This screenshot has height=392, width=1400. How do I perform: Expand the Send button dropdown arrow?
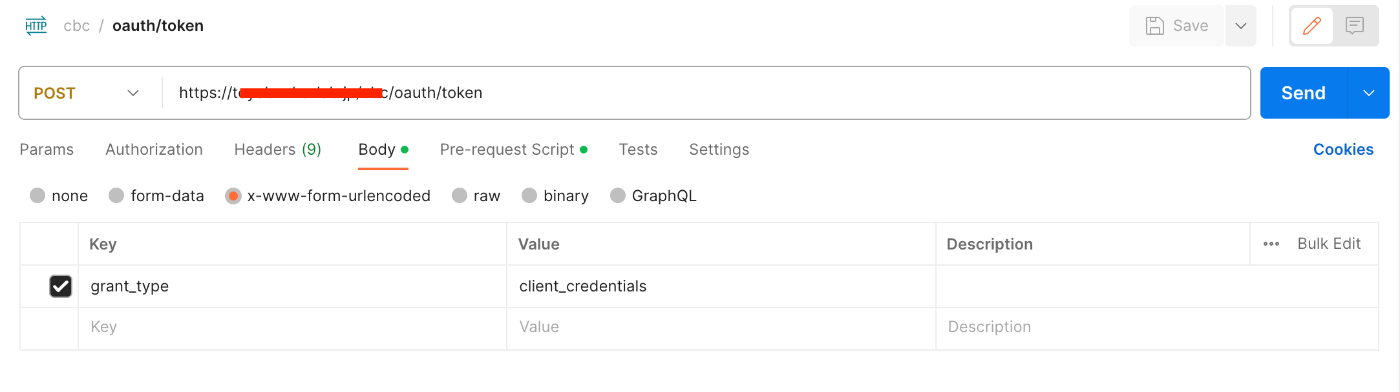pos(1369,93)
